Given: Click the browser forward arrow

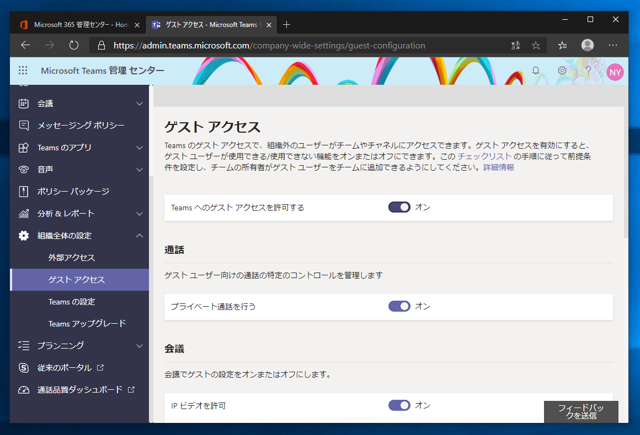Looking at the screenshot, I should (x=49, y=45).
